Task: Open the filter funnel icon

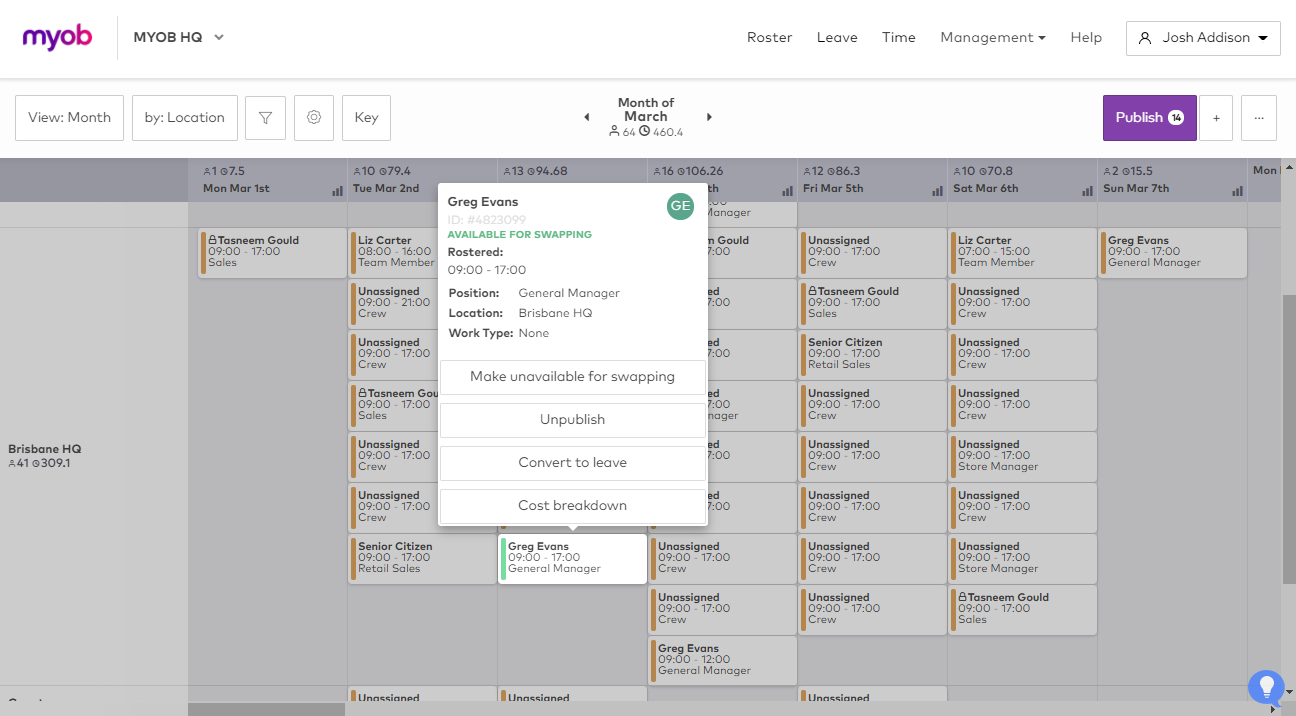Action: coord(265,118)
